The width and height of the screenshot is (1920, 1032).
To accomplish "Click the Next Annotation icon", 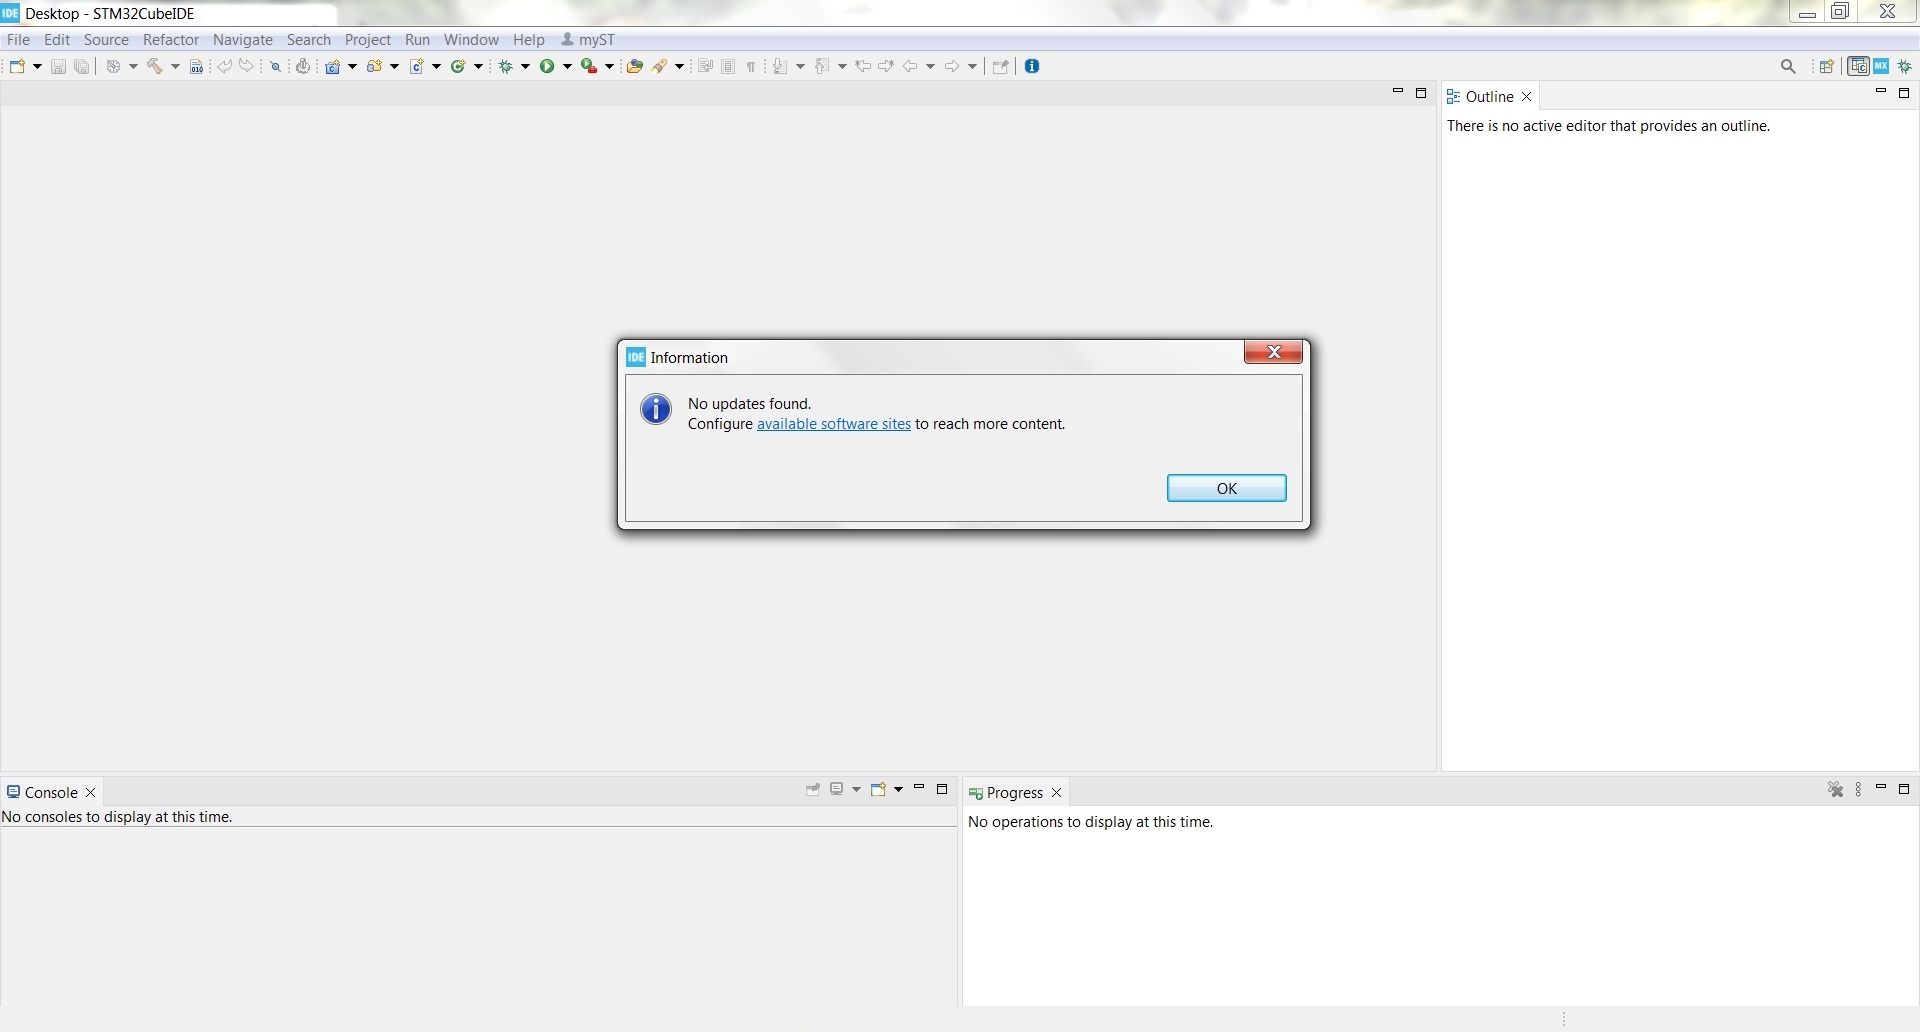I will coord(780,66).
